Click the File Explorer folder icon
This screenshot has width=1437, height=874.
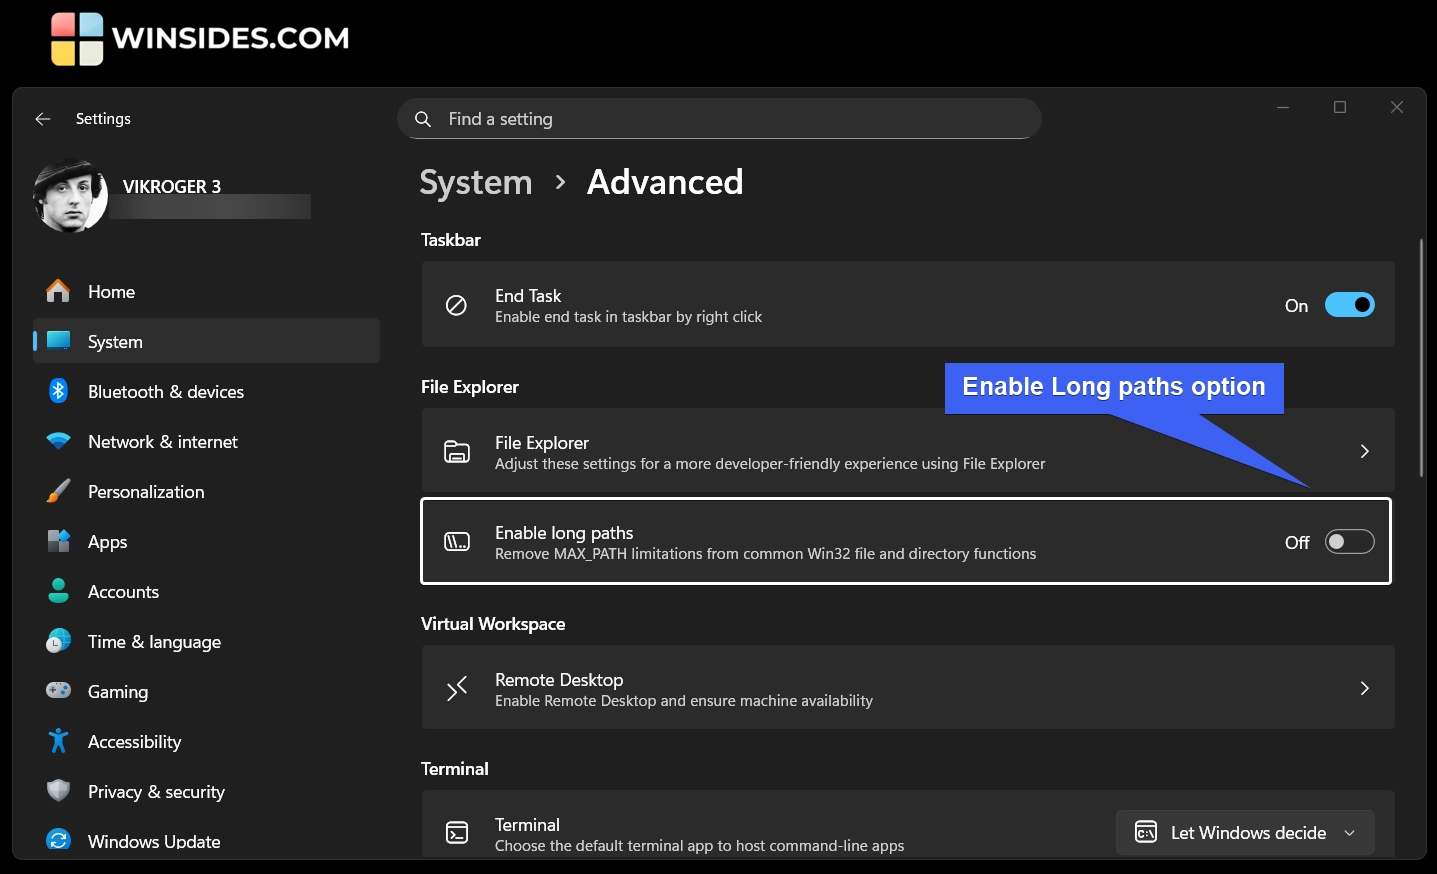tap(456, 451)
